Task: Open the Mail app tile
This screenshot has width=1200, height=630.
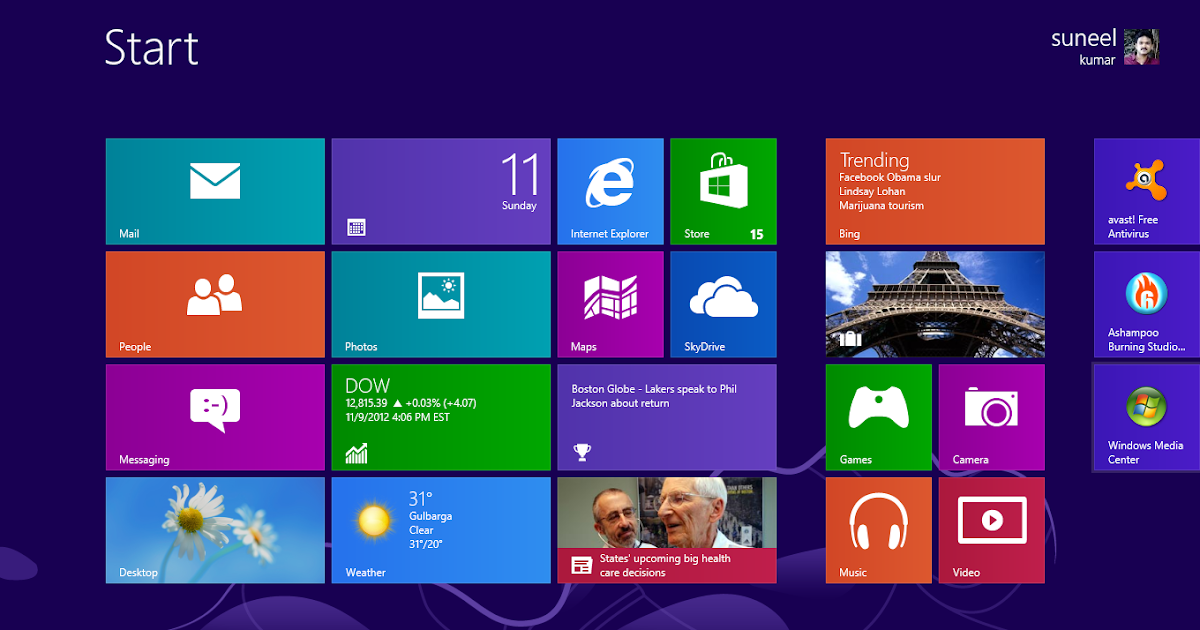Action: coord(214,190)
